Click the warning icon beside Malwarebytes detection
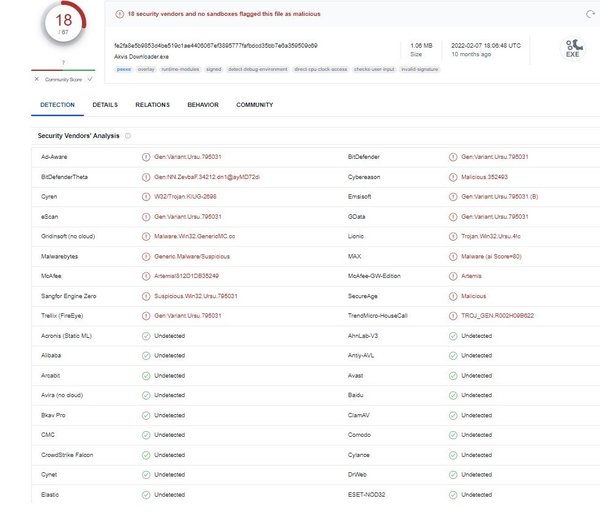 [x=146, y=255]
